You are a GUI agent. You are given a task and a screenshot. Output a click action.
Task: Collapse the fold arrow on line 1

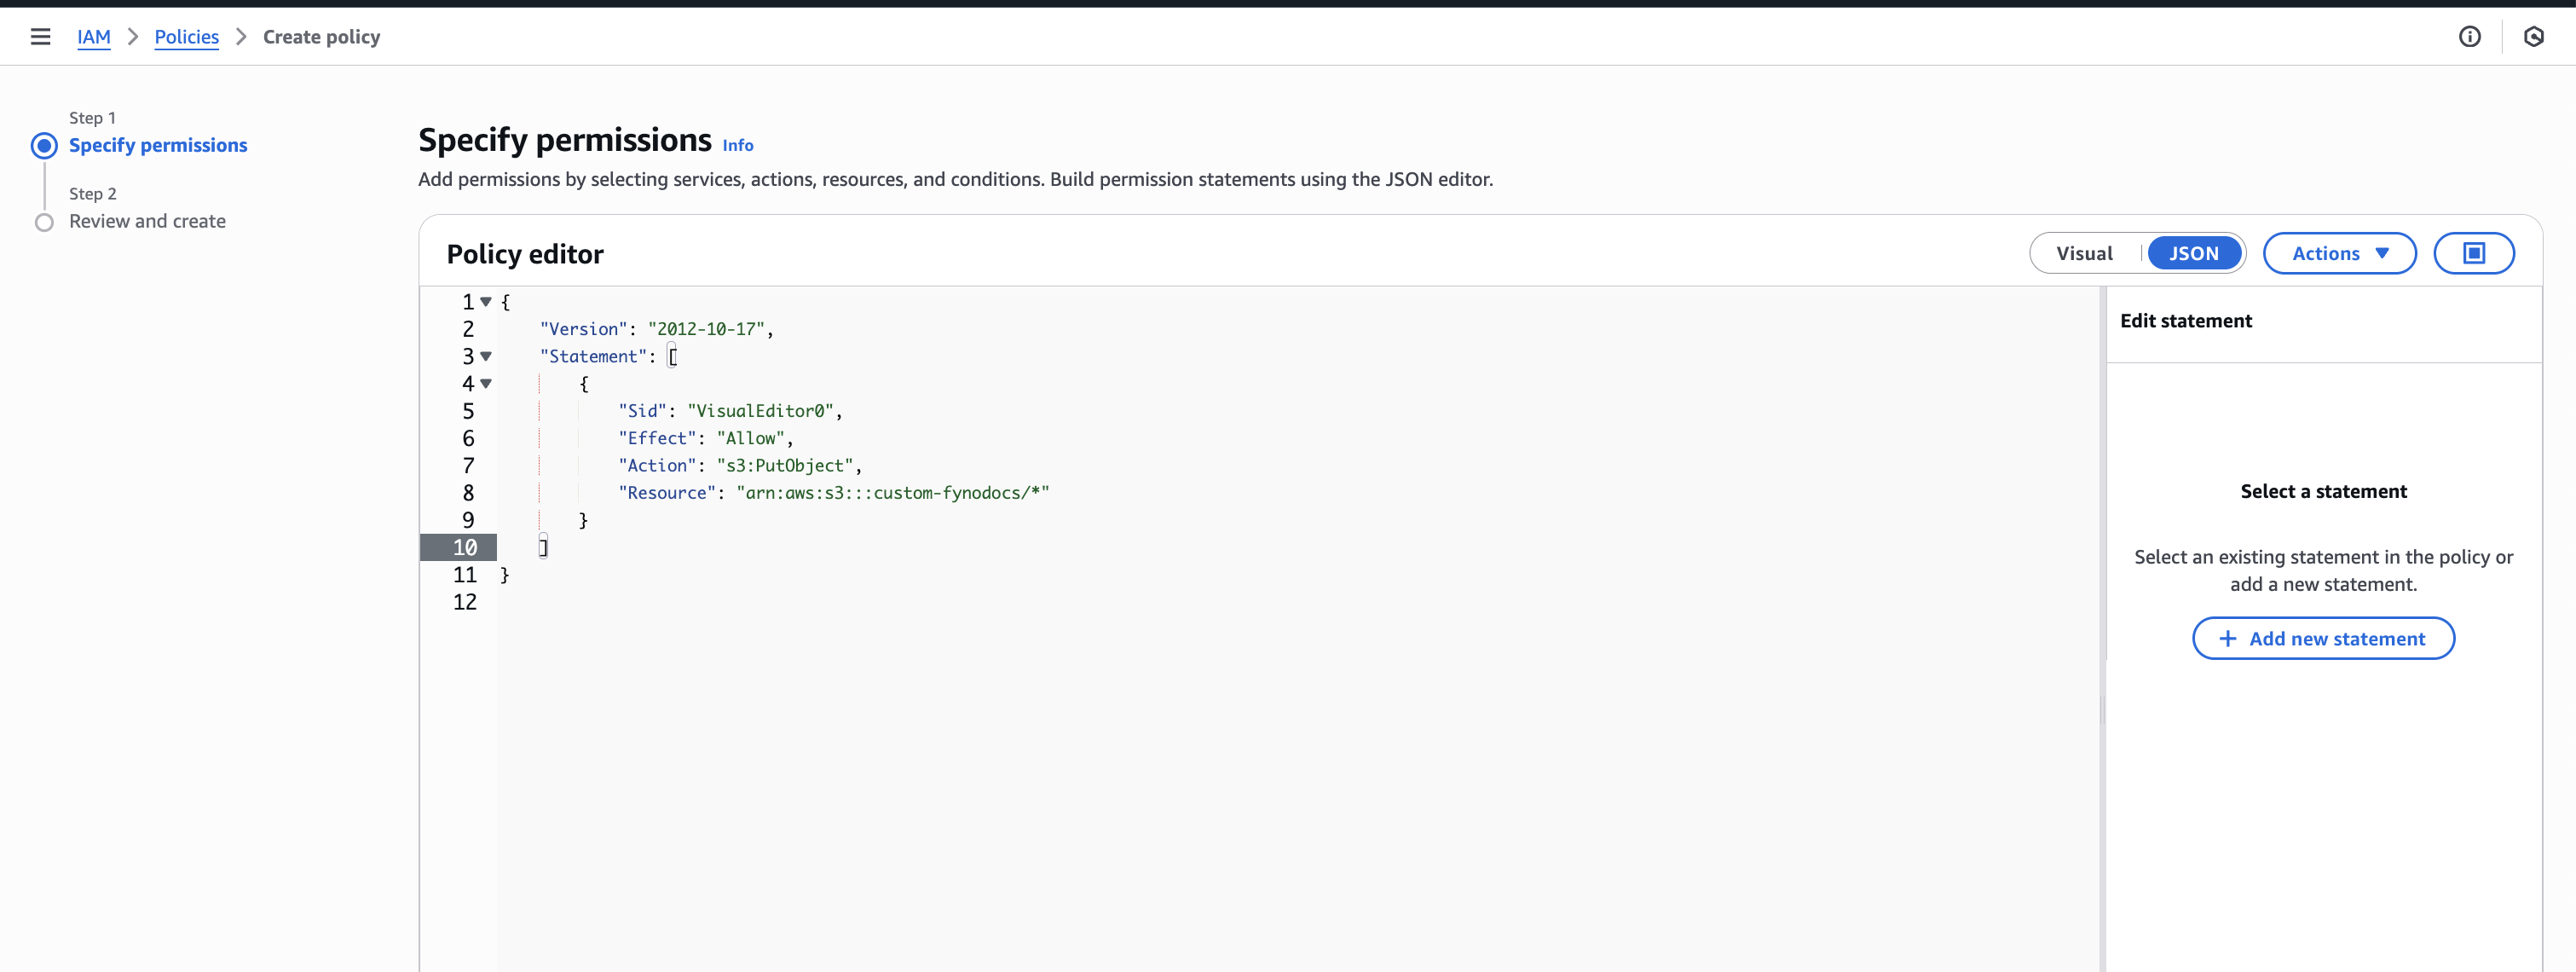(486, 302)
